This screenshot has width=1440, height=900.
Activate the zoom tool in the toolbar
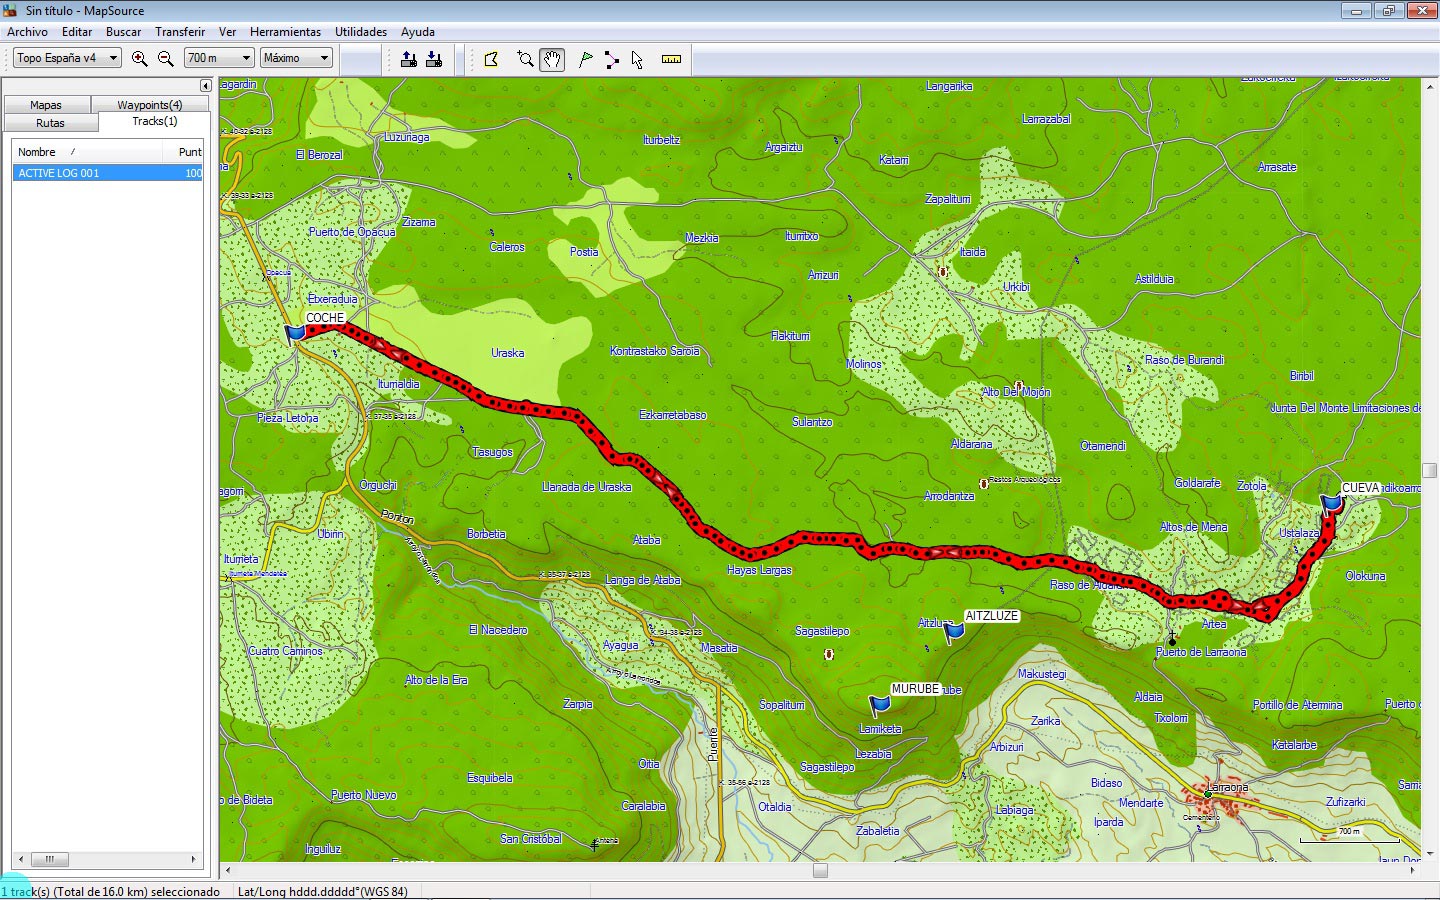point(525,59)
